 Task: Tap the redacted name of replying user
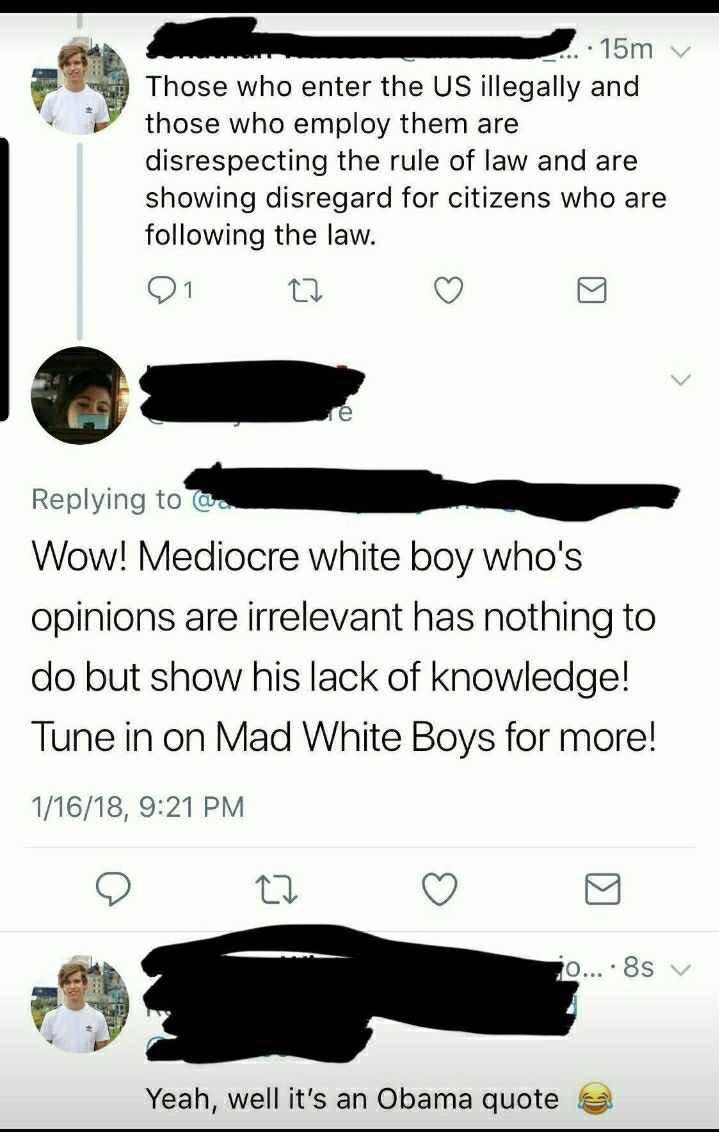pos(253,391)
